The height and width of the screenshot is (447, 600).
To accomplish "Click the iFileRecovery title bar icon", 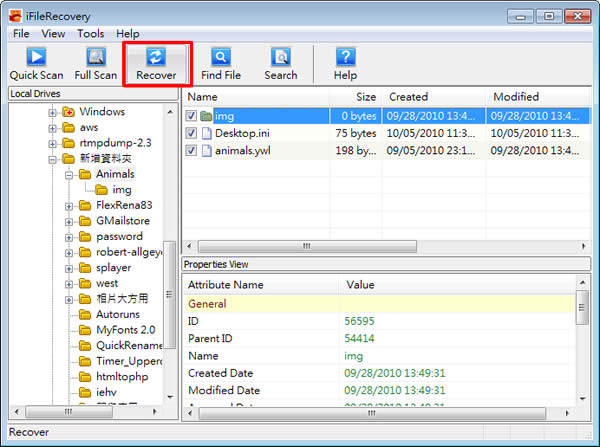I will 15,16.
